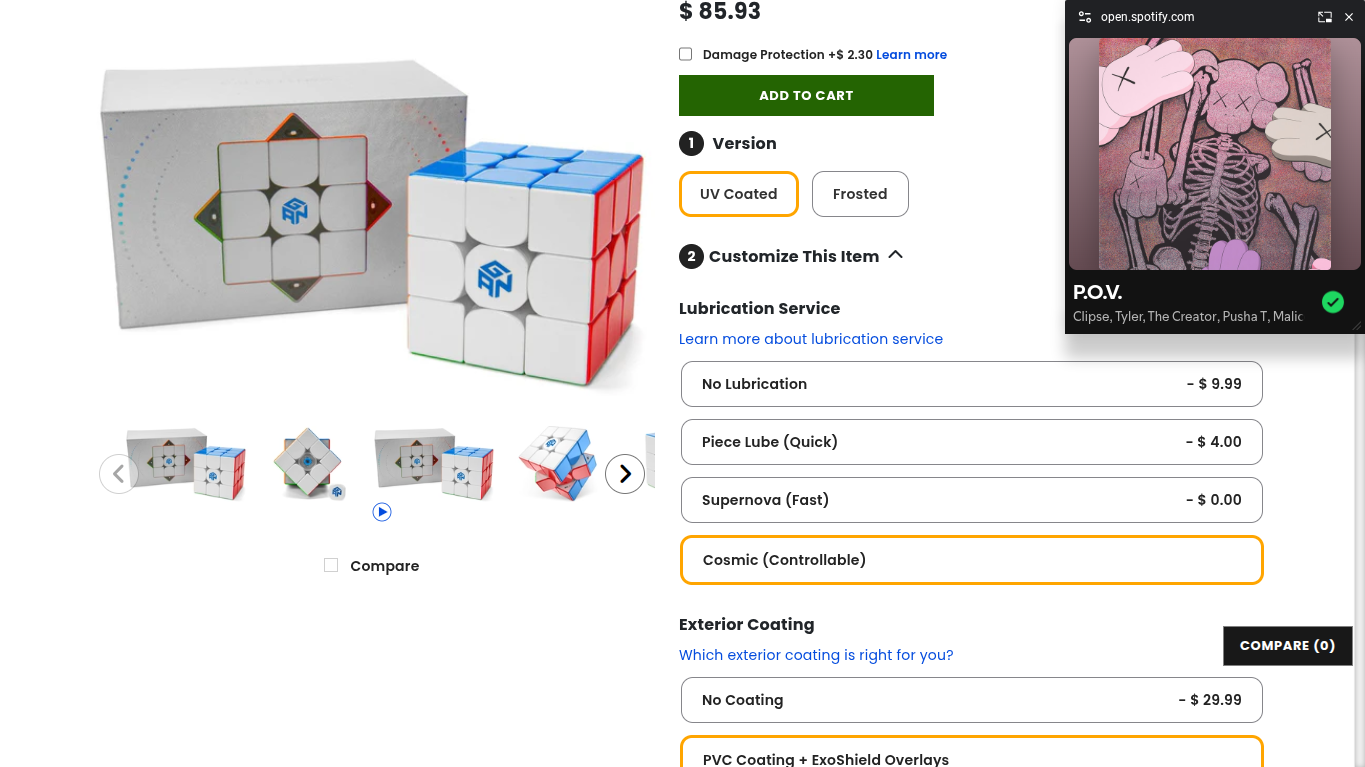This screenshot has width=1365, height=767.
Task: Collapse the Customize This Item section
Action: tap(896, 255)
